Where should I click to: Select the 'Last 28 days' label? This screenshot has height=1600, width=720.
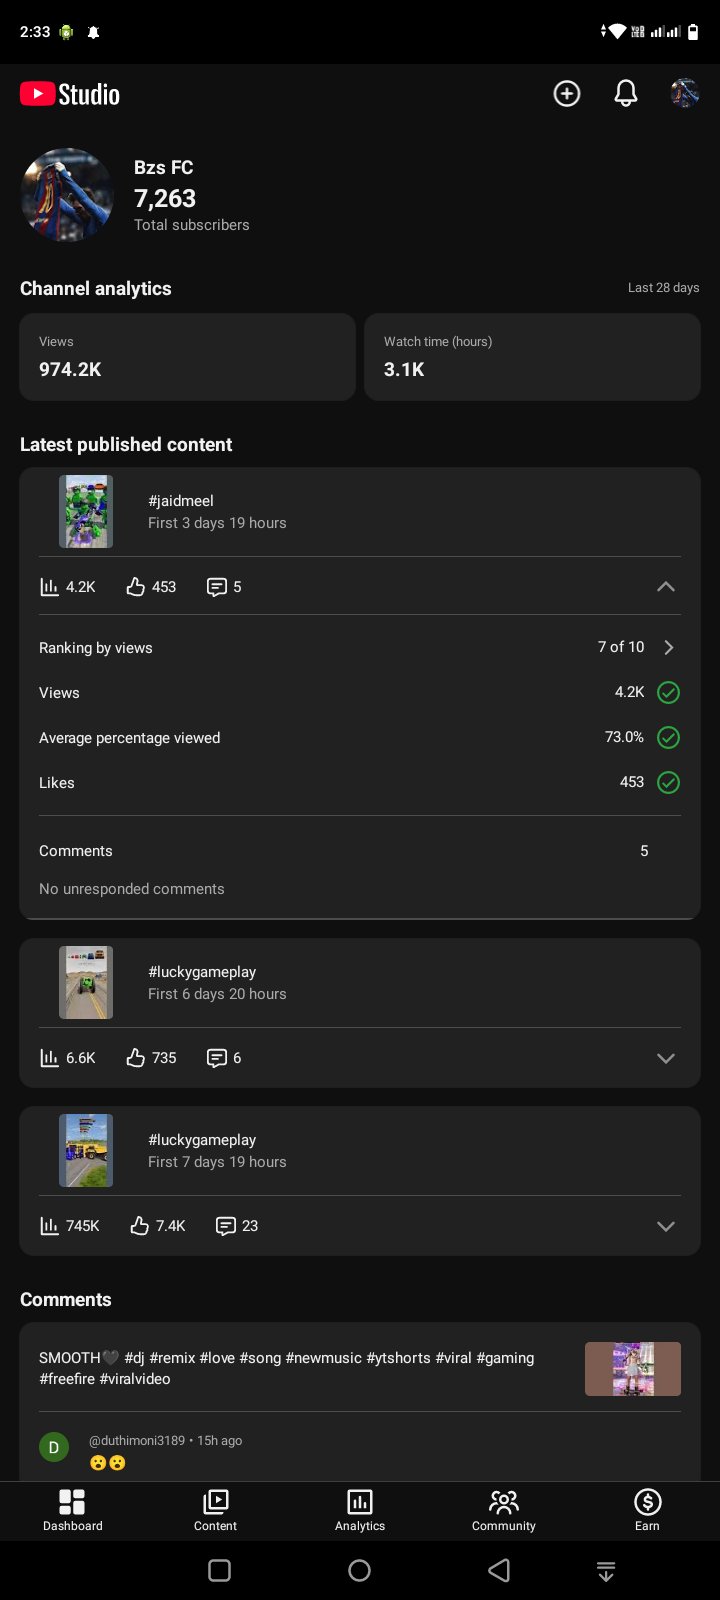click(x=664, y=288)
